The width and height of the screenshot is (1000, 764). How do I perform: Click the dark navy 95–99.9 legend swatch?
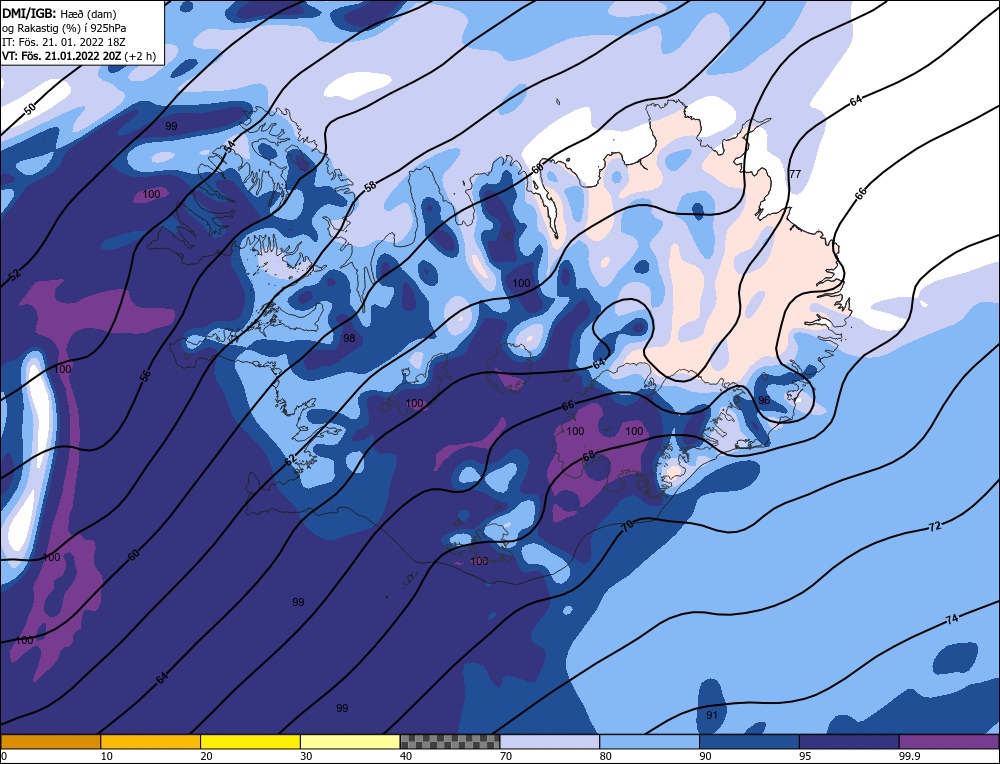tap(849, 741)
